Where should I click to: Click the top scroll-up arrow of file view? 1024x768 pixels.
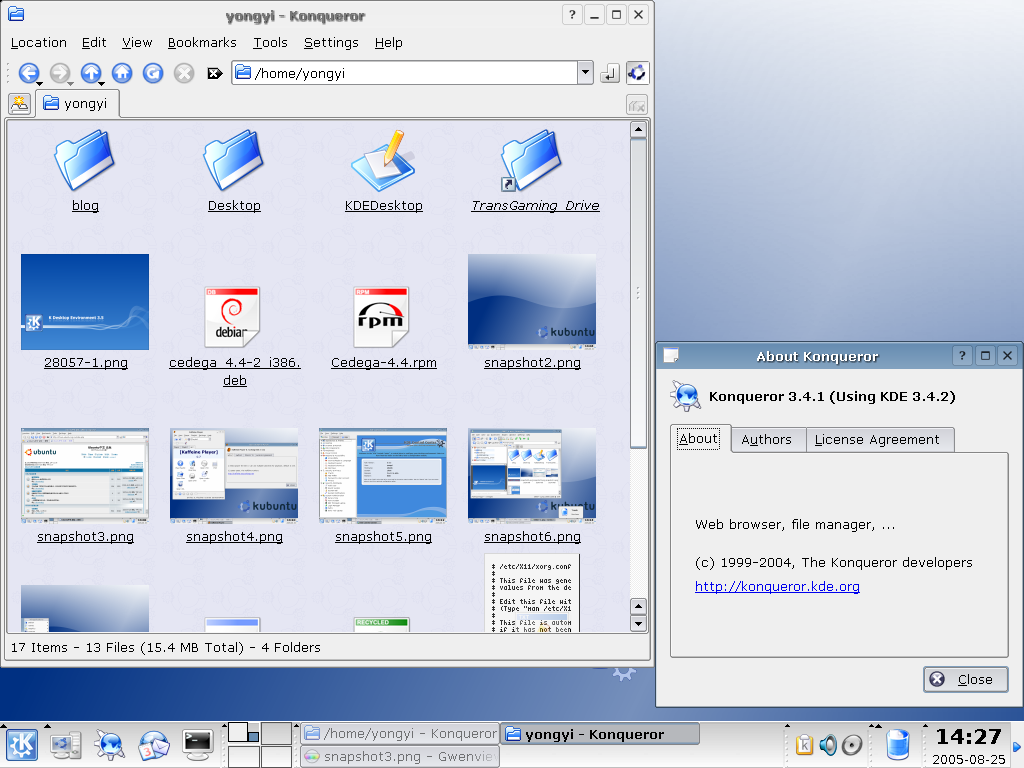click(x=638, y=129)
